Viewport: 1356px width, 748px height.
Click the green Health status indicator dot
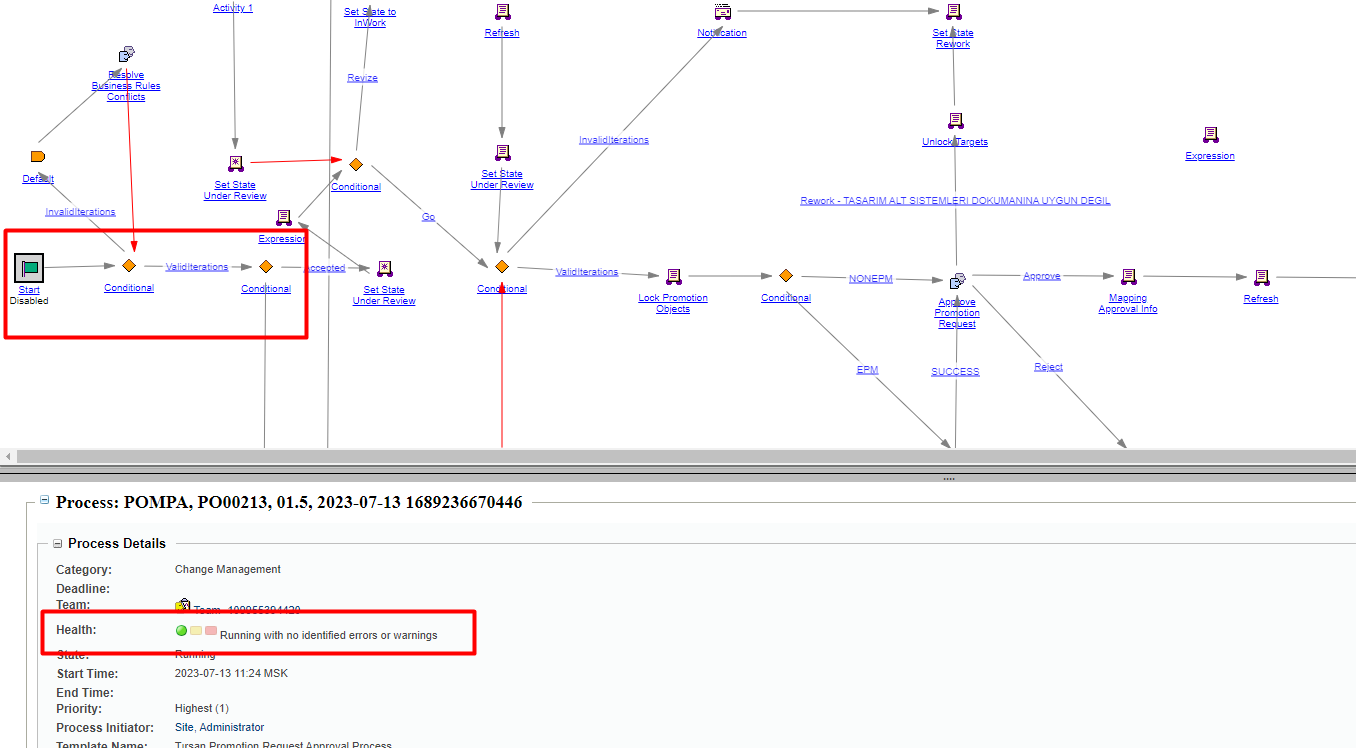click(181, 630)
